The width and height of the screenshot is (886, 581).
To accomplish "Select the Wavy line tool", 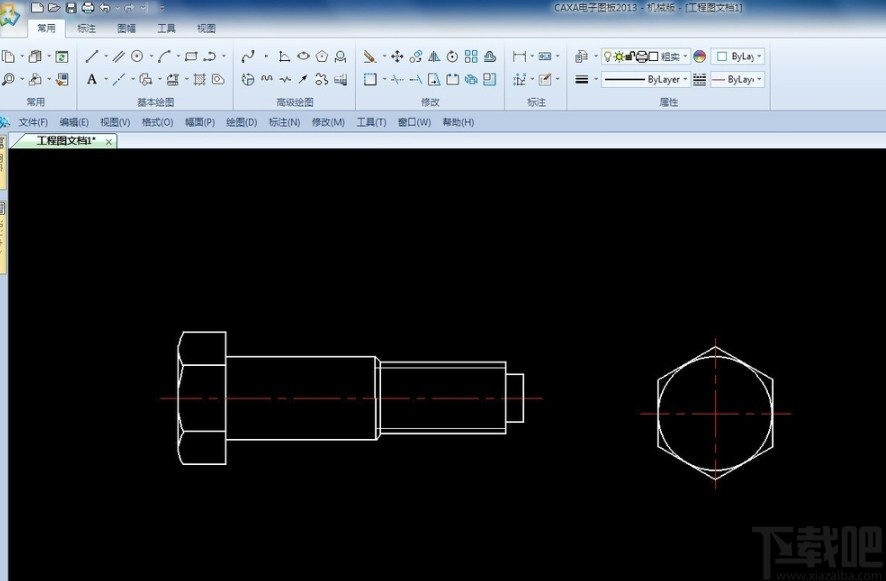I will (267, 79).
